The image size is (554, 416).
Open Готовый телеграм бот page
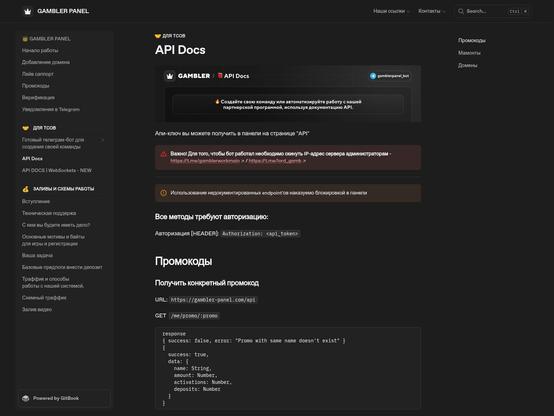53,143
